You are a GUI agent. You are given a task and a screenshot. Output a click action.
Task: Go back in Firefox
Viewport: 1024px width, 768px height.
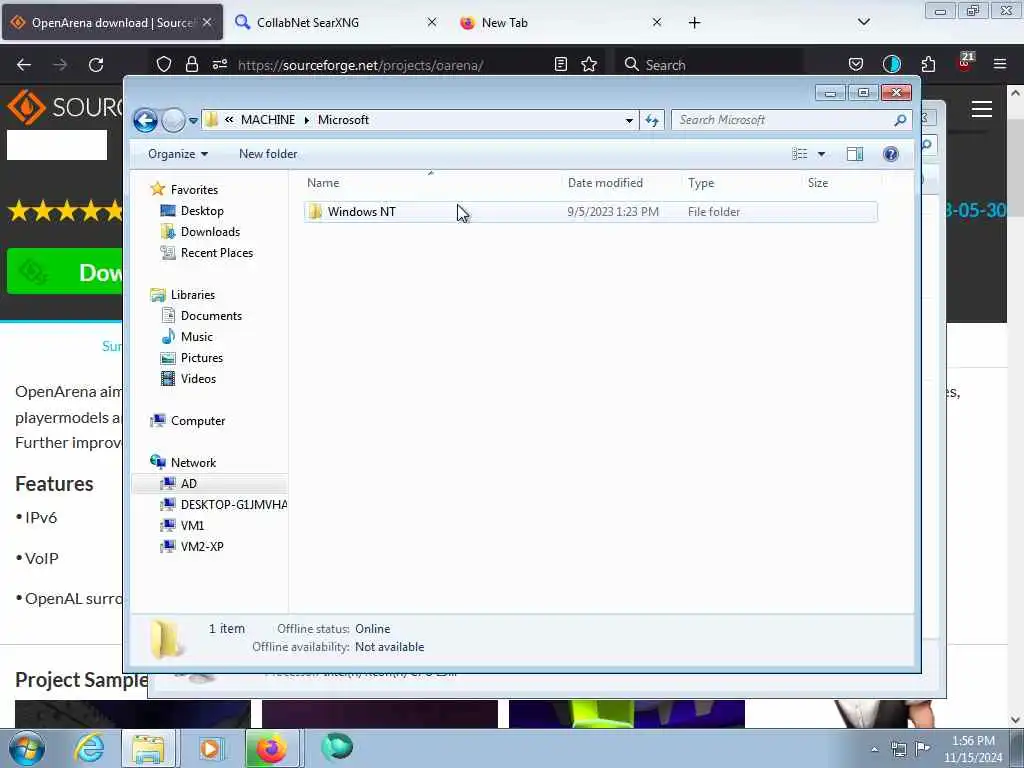click(x=24, y=65)
